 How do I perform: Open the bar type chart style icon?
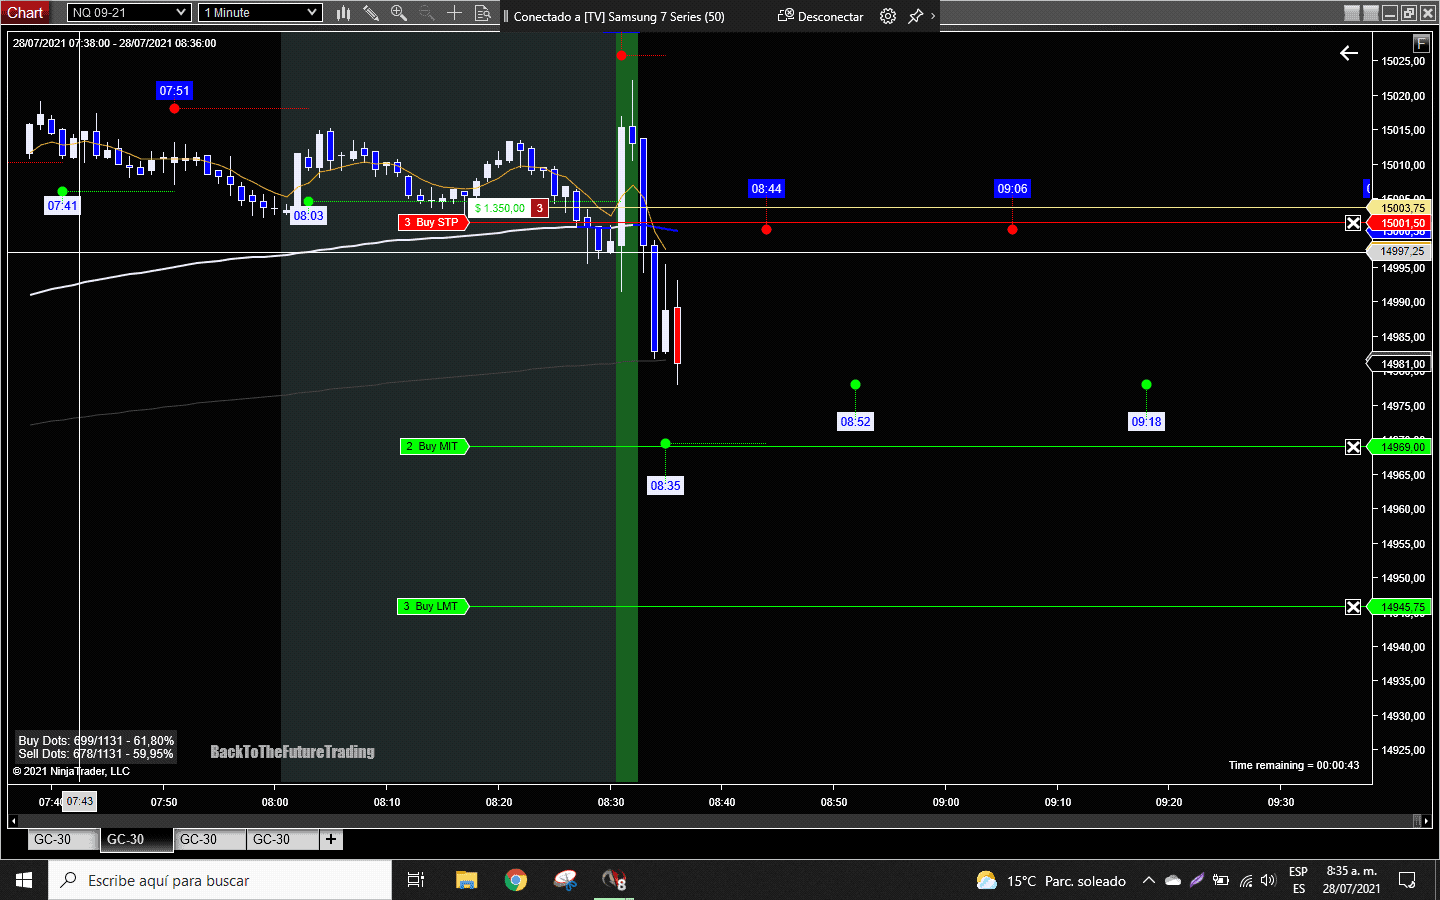(x=343, y=13)
